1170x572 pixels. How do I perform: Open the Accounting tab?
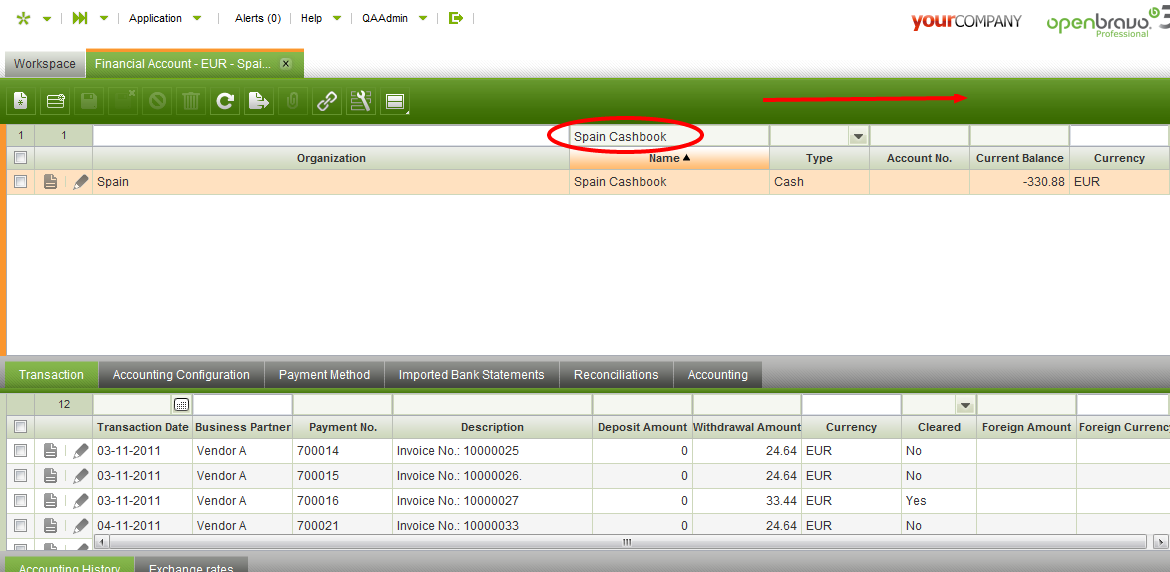click(x=718, y=375)
